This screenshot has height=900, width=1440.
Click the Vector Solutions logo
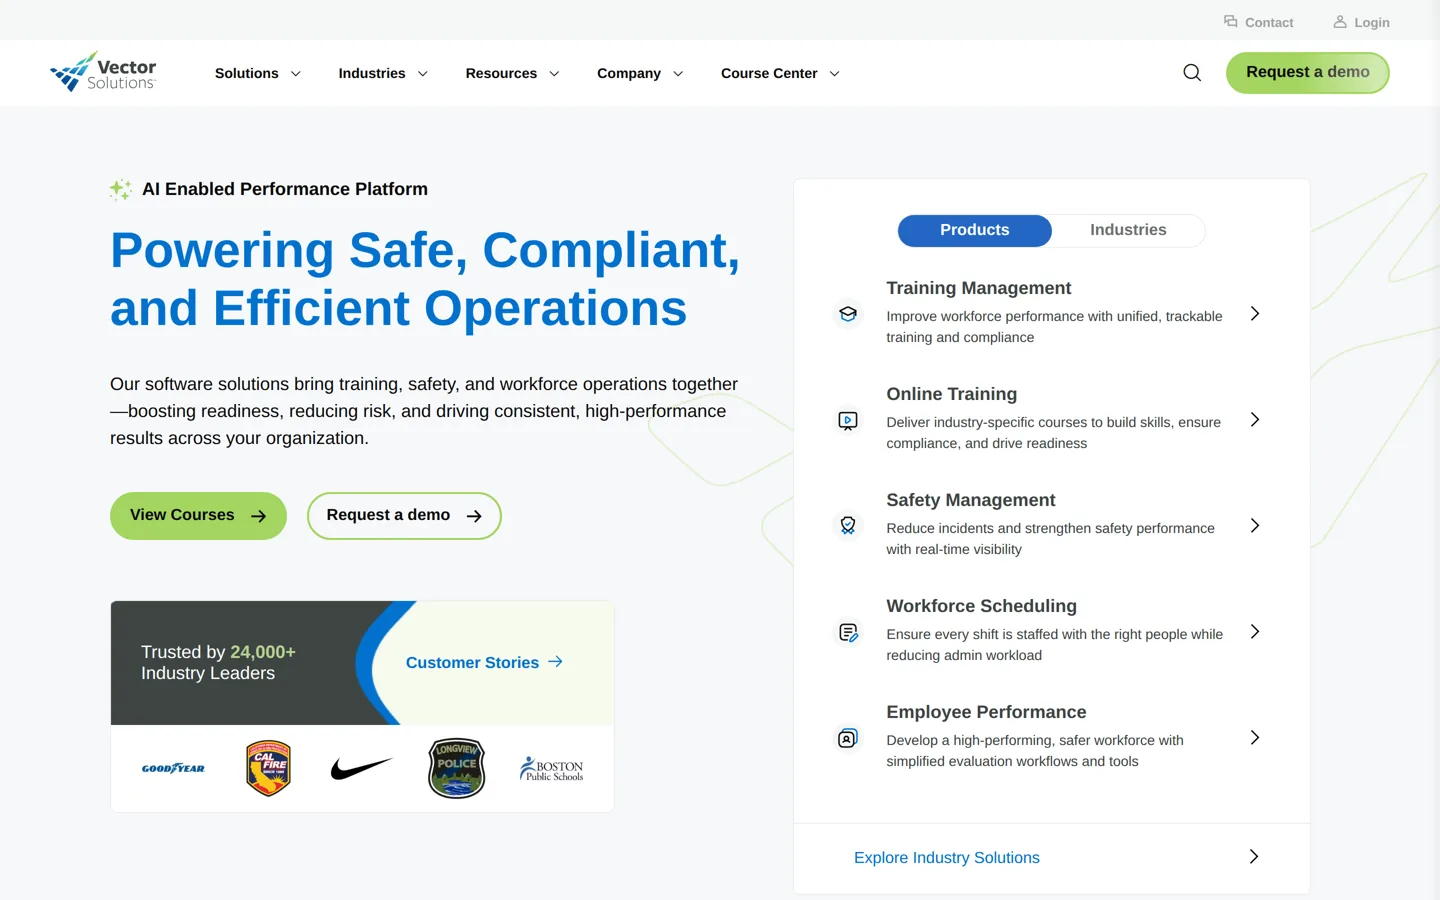point(104,72)
